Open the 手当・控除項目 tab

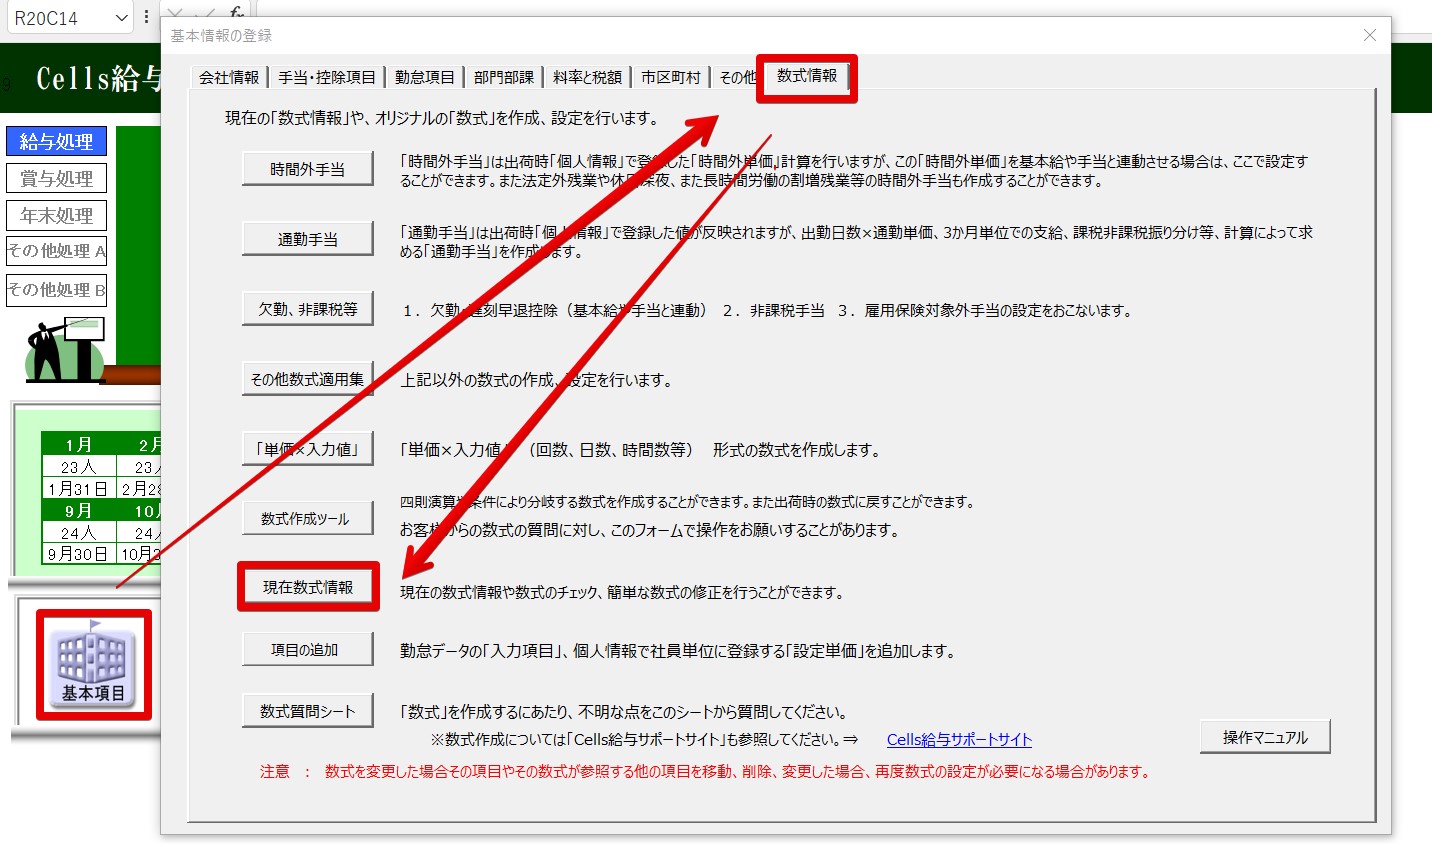326,77
